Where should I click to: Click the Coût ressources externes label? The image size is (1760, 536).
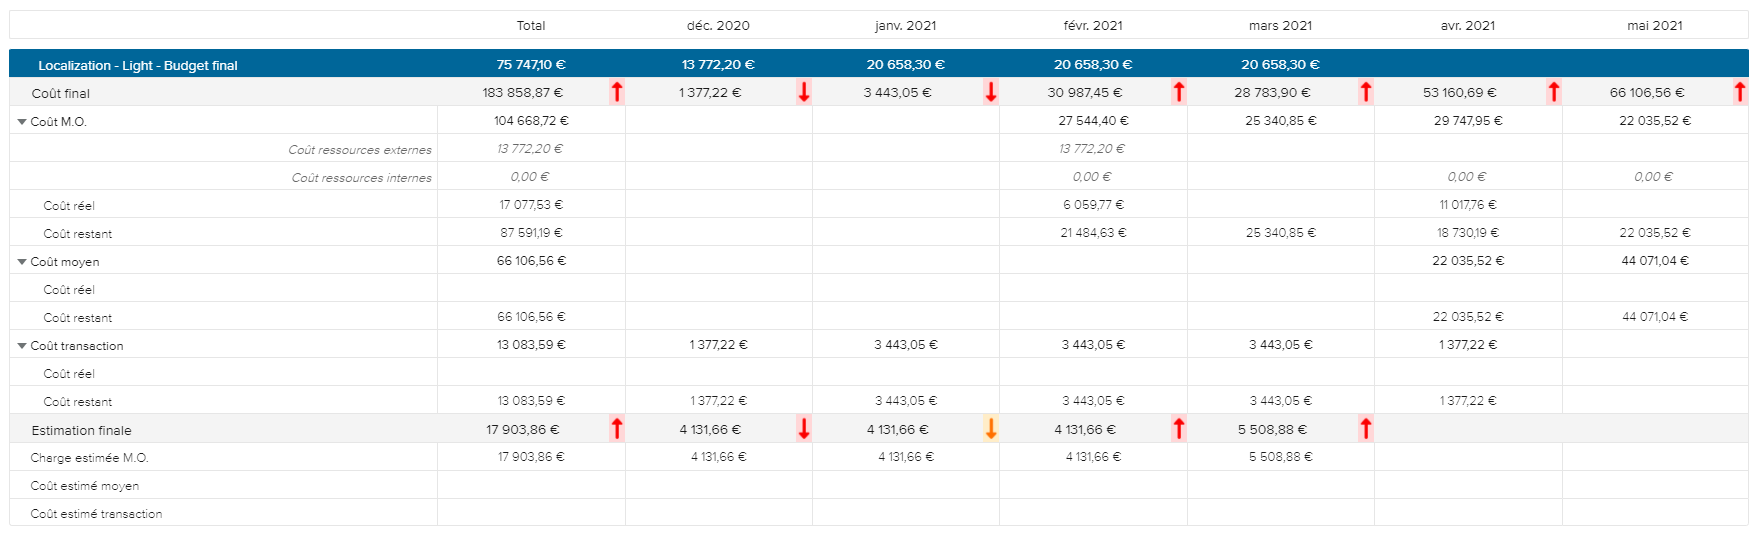click(x=360, y=150)
